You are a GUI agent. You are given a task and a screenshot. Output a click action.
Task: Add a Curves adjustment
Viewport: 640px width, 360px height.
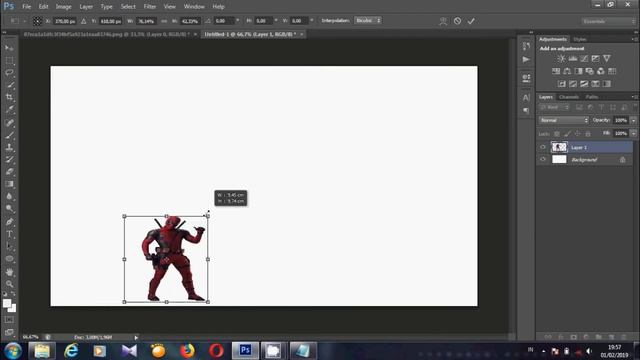[x=584, y=59]
